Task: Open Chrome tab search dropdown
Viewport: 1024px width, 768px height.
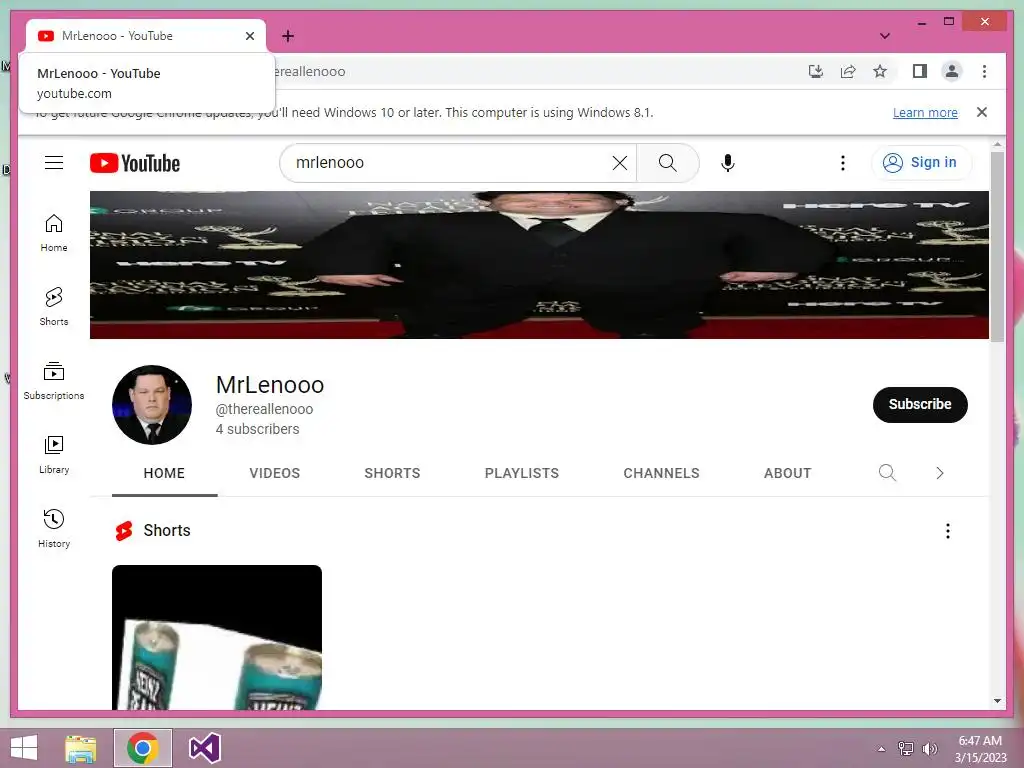Action: pos(884,36)
